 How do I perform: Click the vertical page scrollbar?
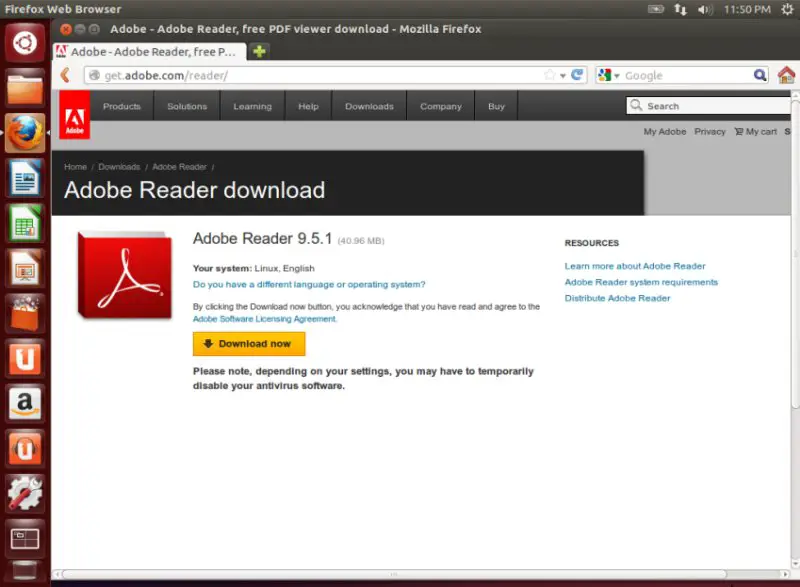point(795,253)
